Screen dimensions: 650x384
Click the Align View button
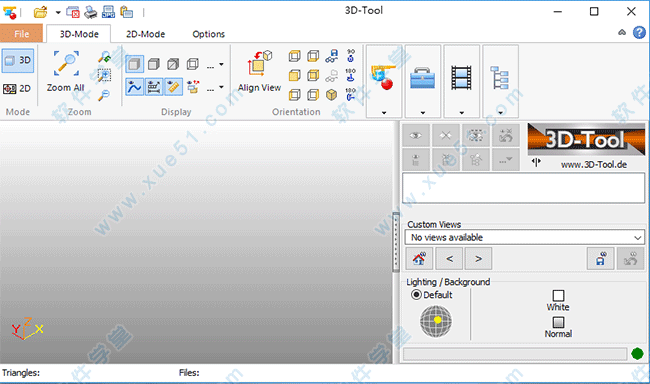(x=259, y=71)
